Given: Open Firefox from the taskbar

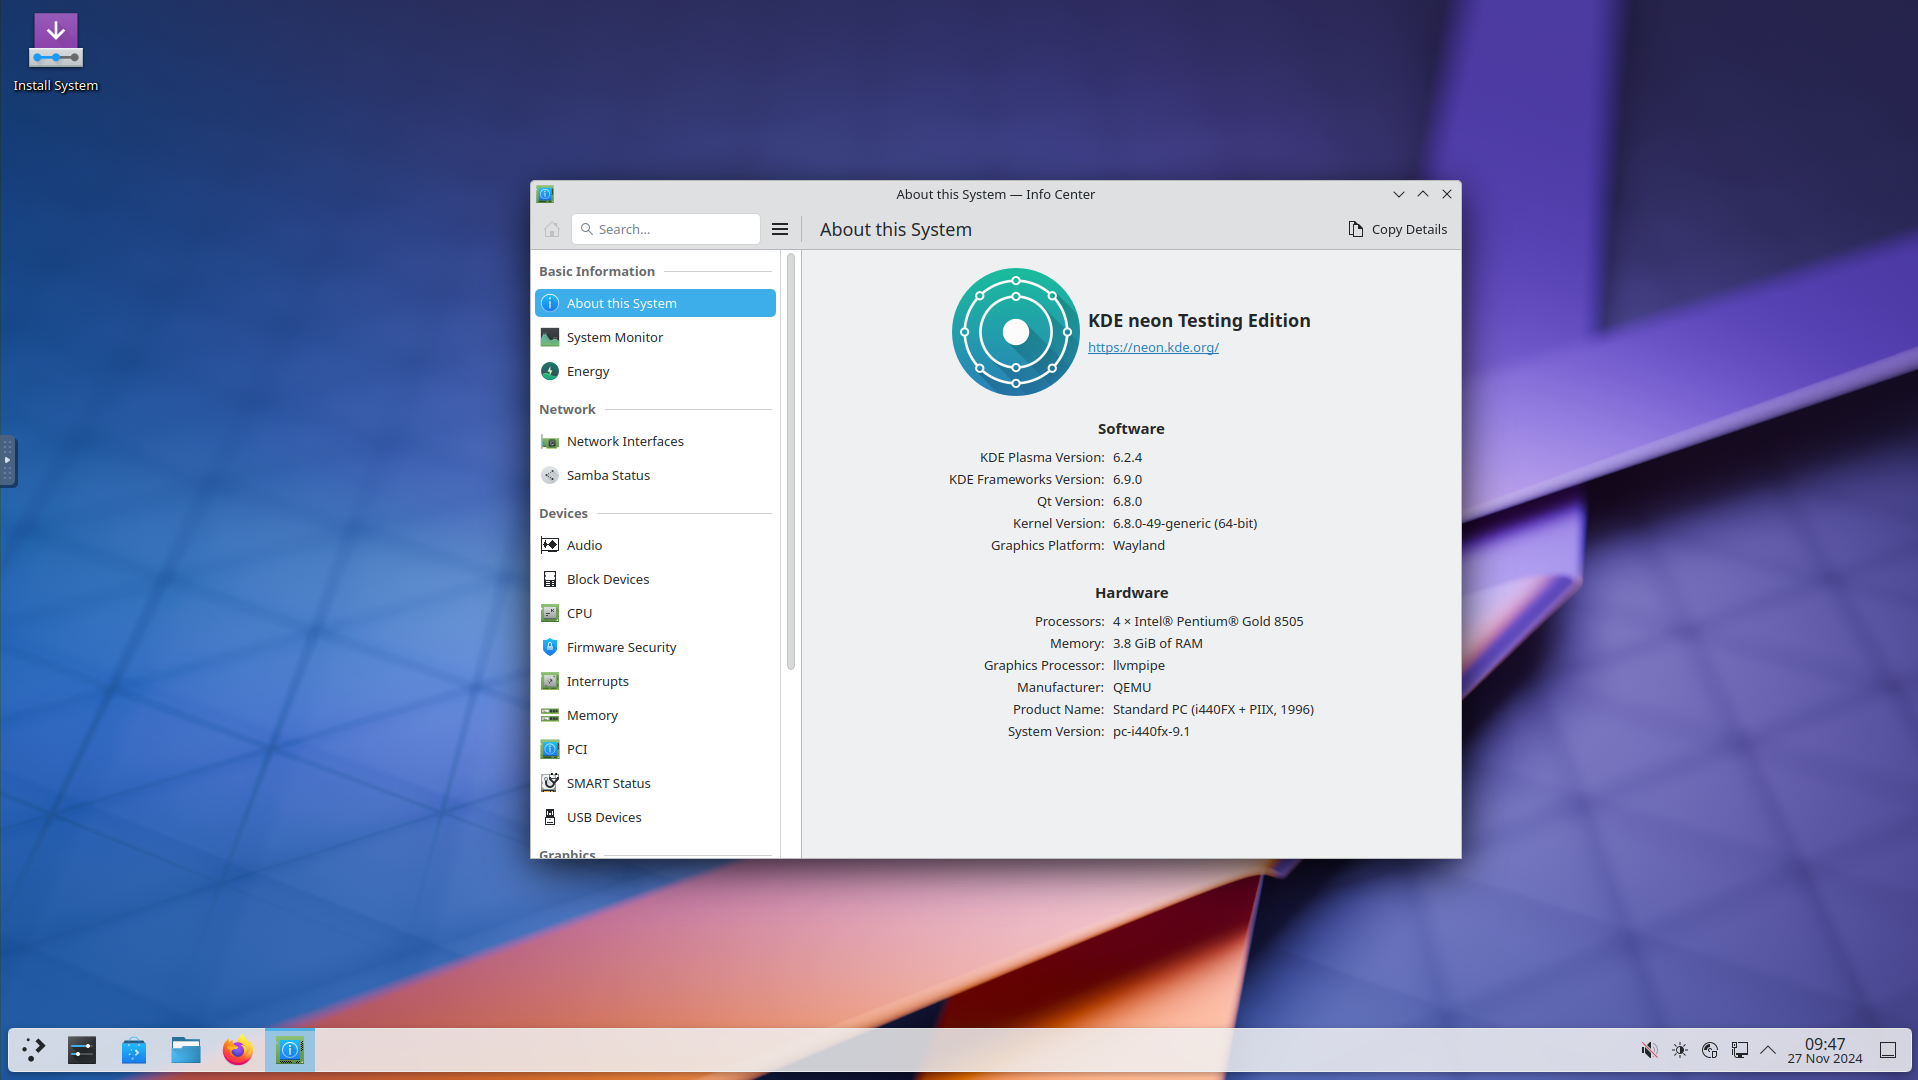Looking at the screenshot, I should [x=237, y=1050].
